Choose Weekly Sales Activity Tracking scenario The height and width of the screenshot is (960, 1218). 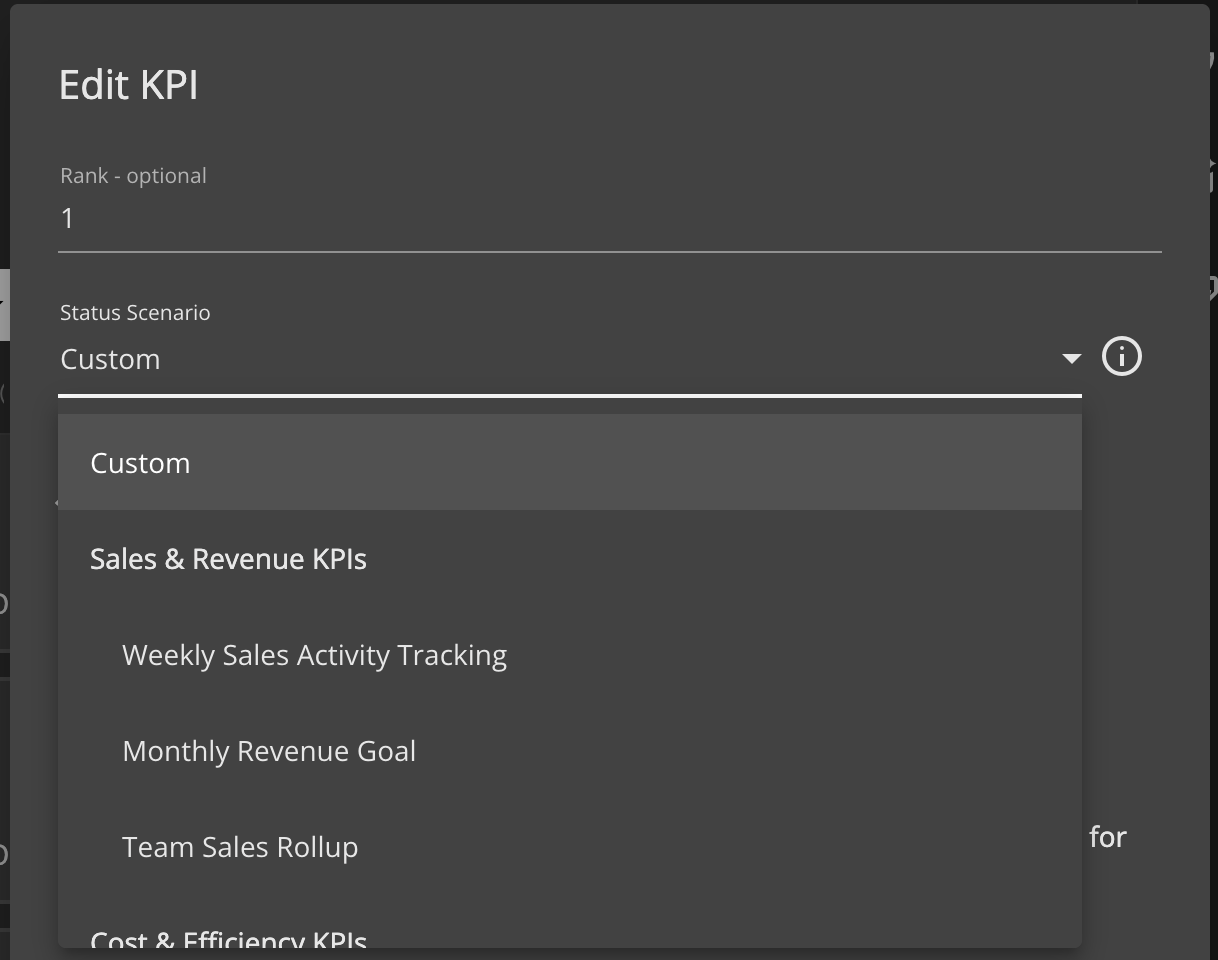[570, 655]
